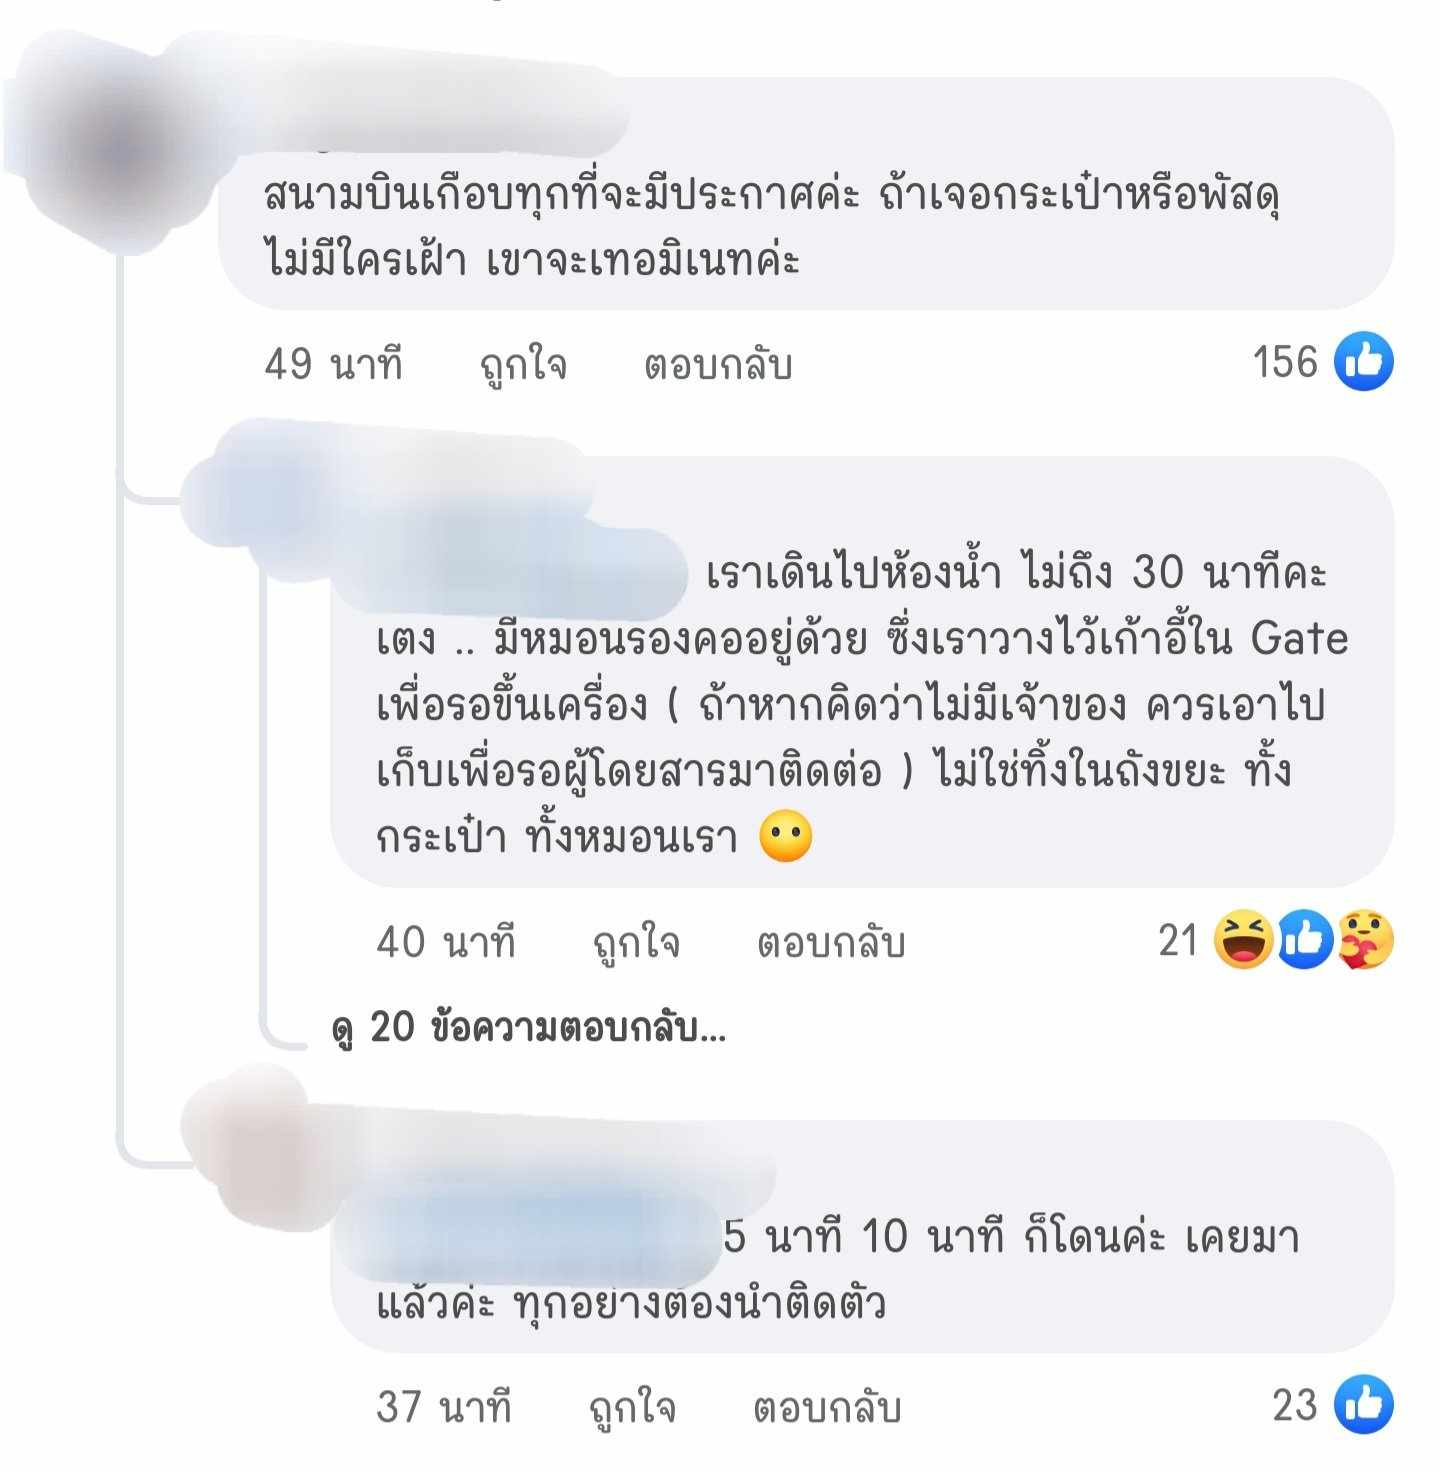1440x1472 pixels.
Task: Click the blue like icon beside 156
Action: [x=1364, y=361]
